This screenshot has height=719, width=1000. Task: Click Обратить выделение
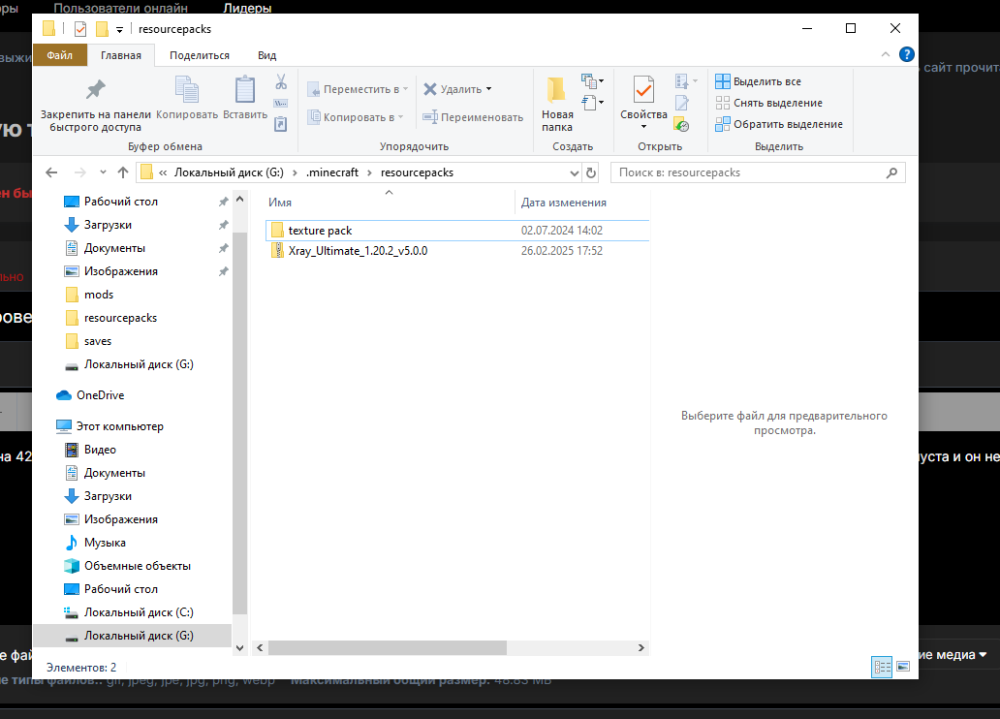779,124
